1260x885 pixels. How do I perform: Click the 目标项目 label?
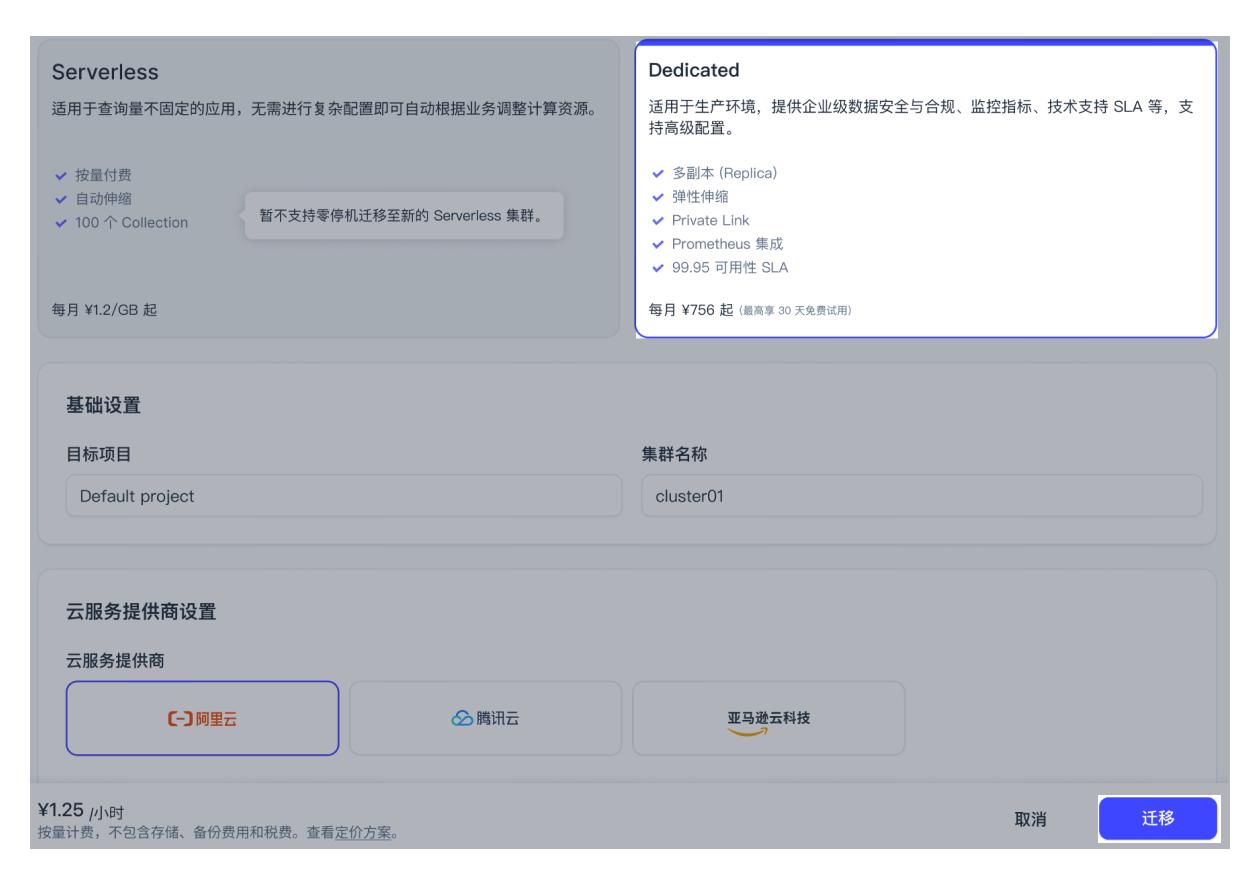tap(99, 454)
